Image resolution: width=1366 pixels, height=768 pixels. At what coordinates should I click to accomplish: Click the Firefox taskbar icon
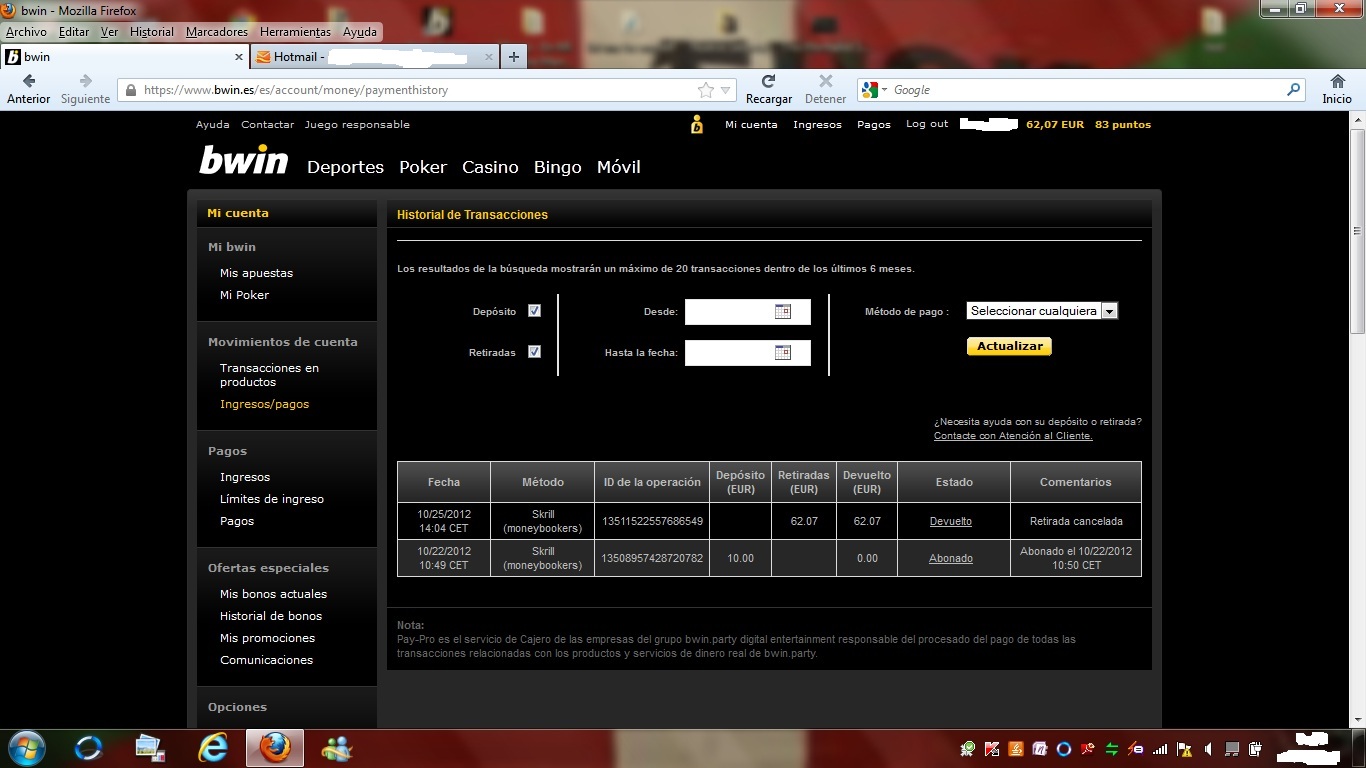274,748
